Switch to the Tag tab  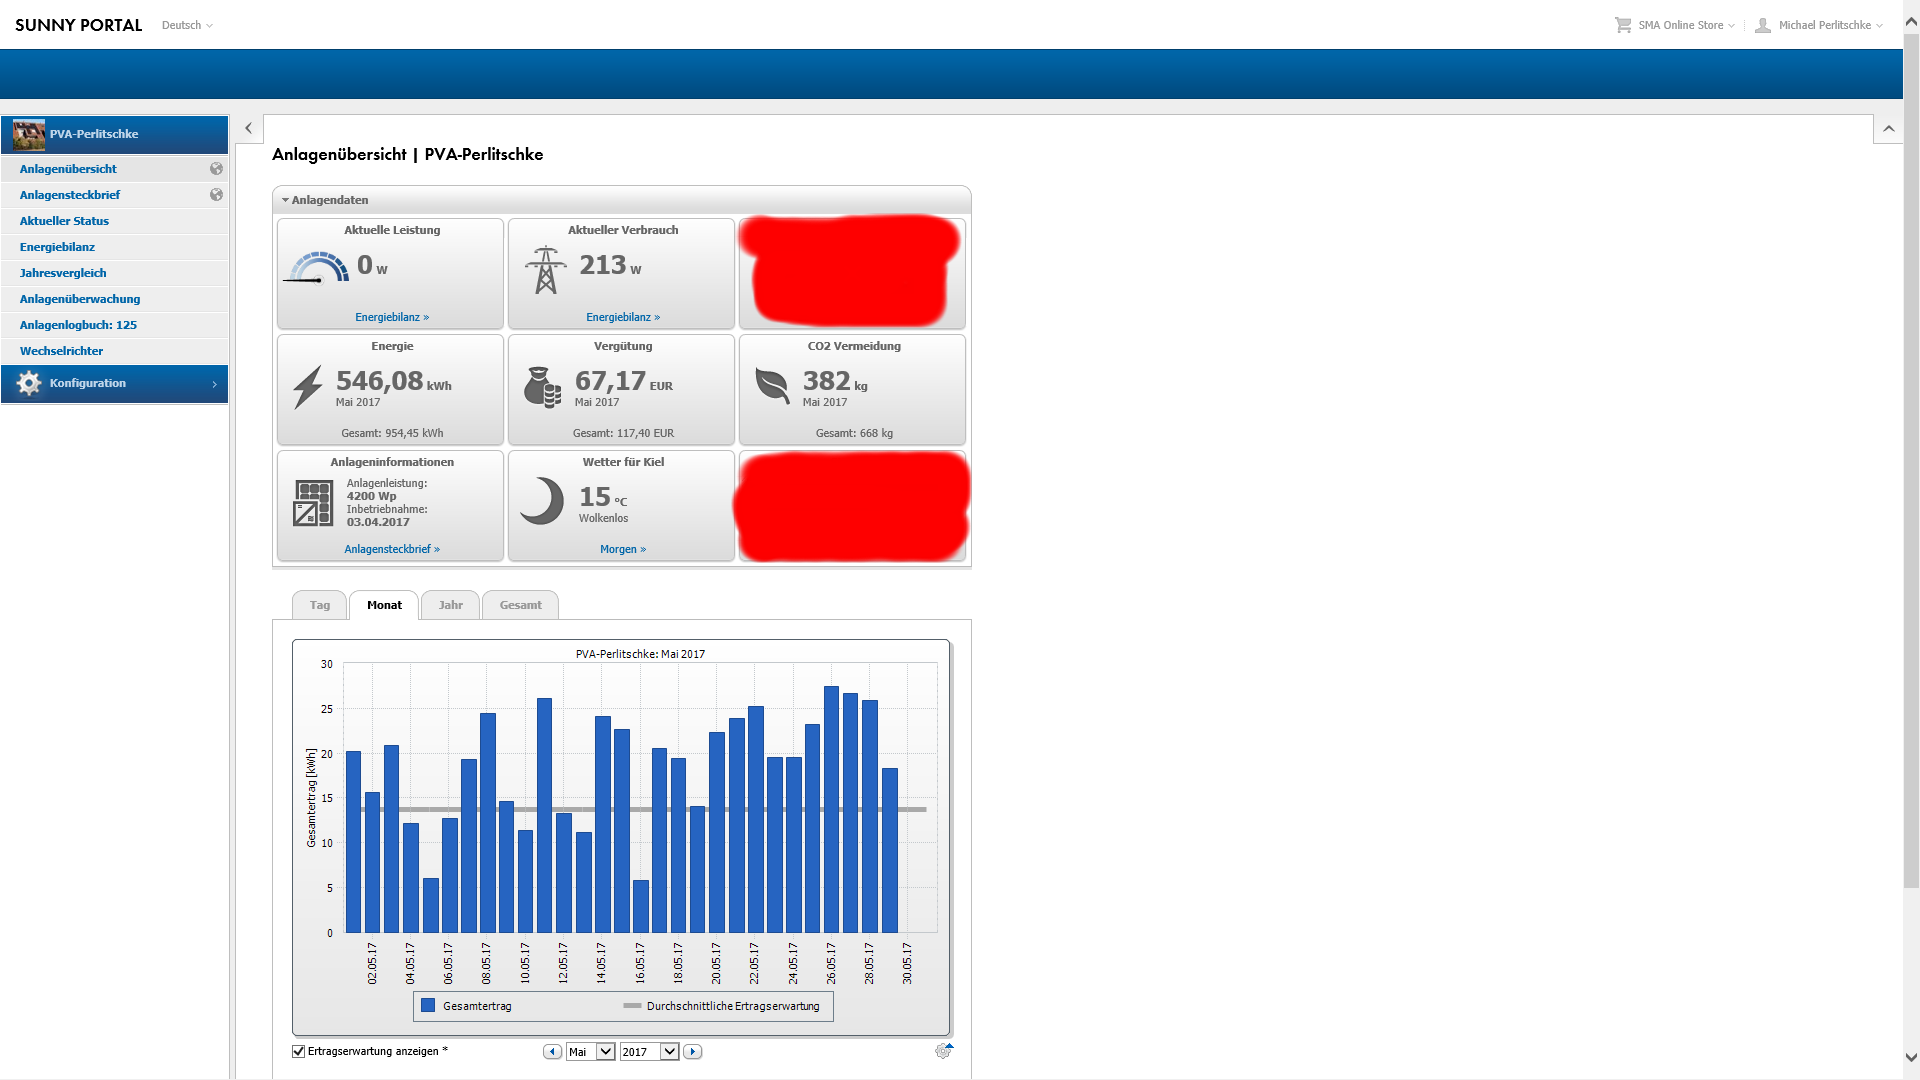pyautogui.click(x=319, y=605)
